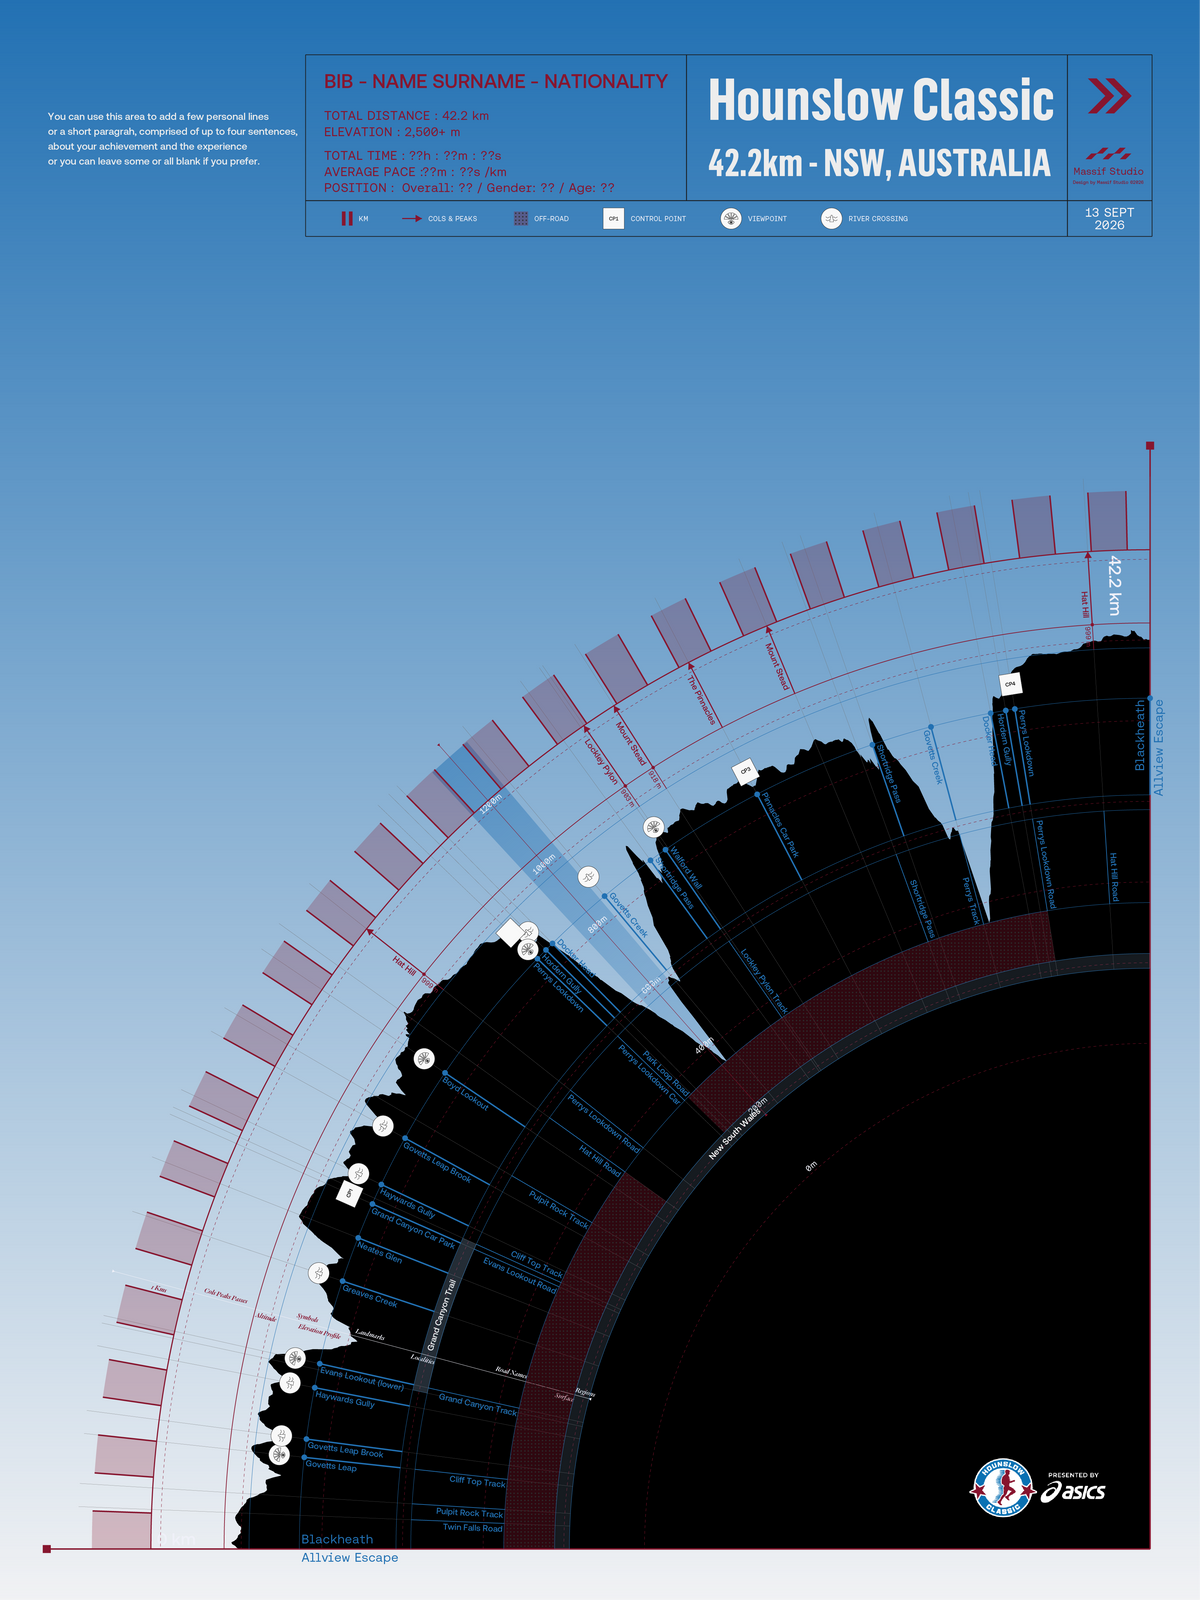Click the red KM bars legend icon

pos(347,218)
